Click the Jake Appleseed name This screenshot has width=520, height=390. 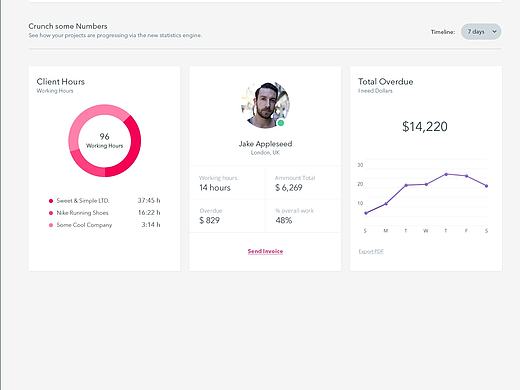coord(265,144)
